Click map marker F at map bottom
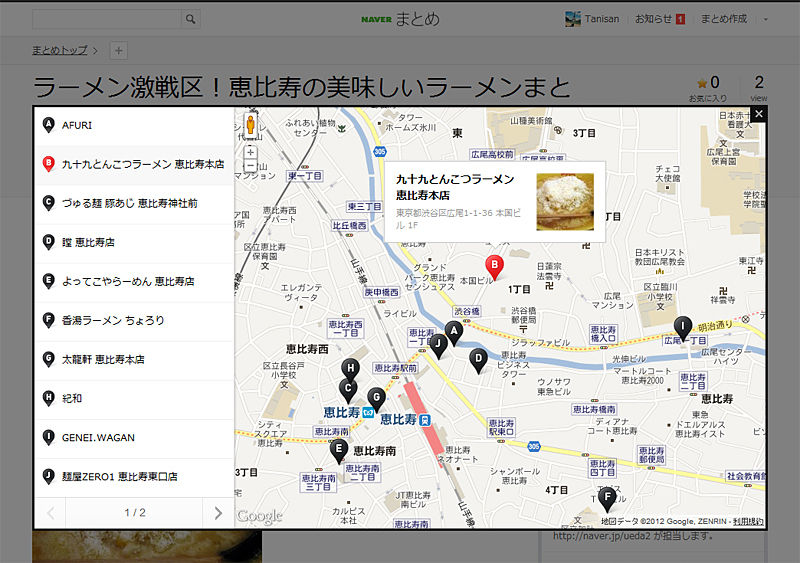This screenshot has height=563, width=800. [x=607, y=499]
